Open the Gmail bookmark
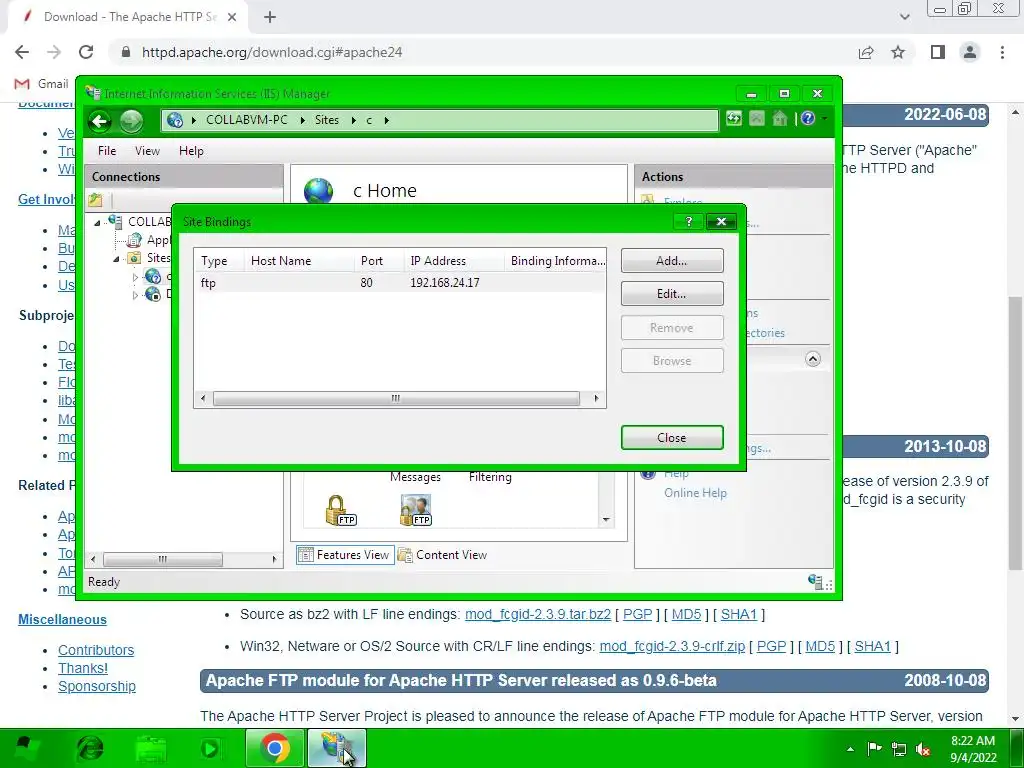The width and height of the screenshot is (1024, 768). 41,84
